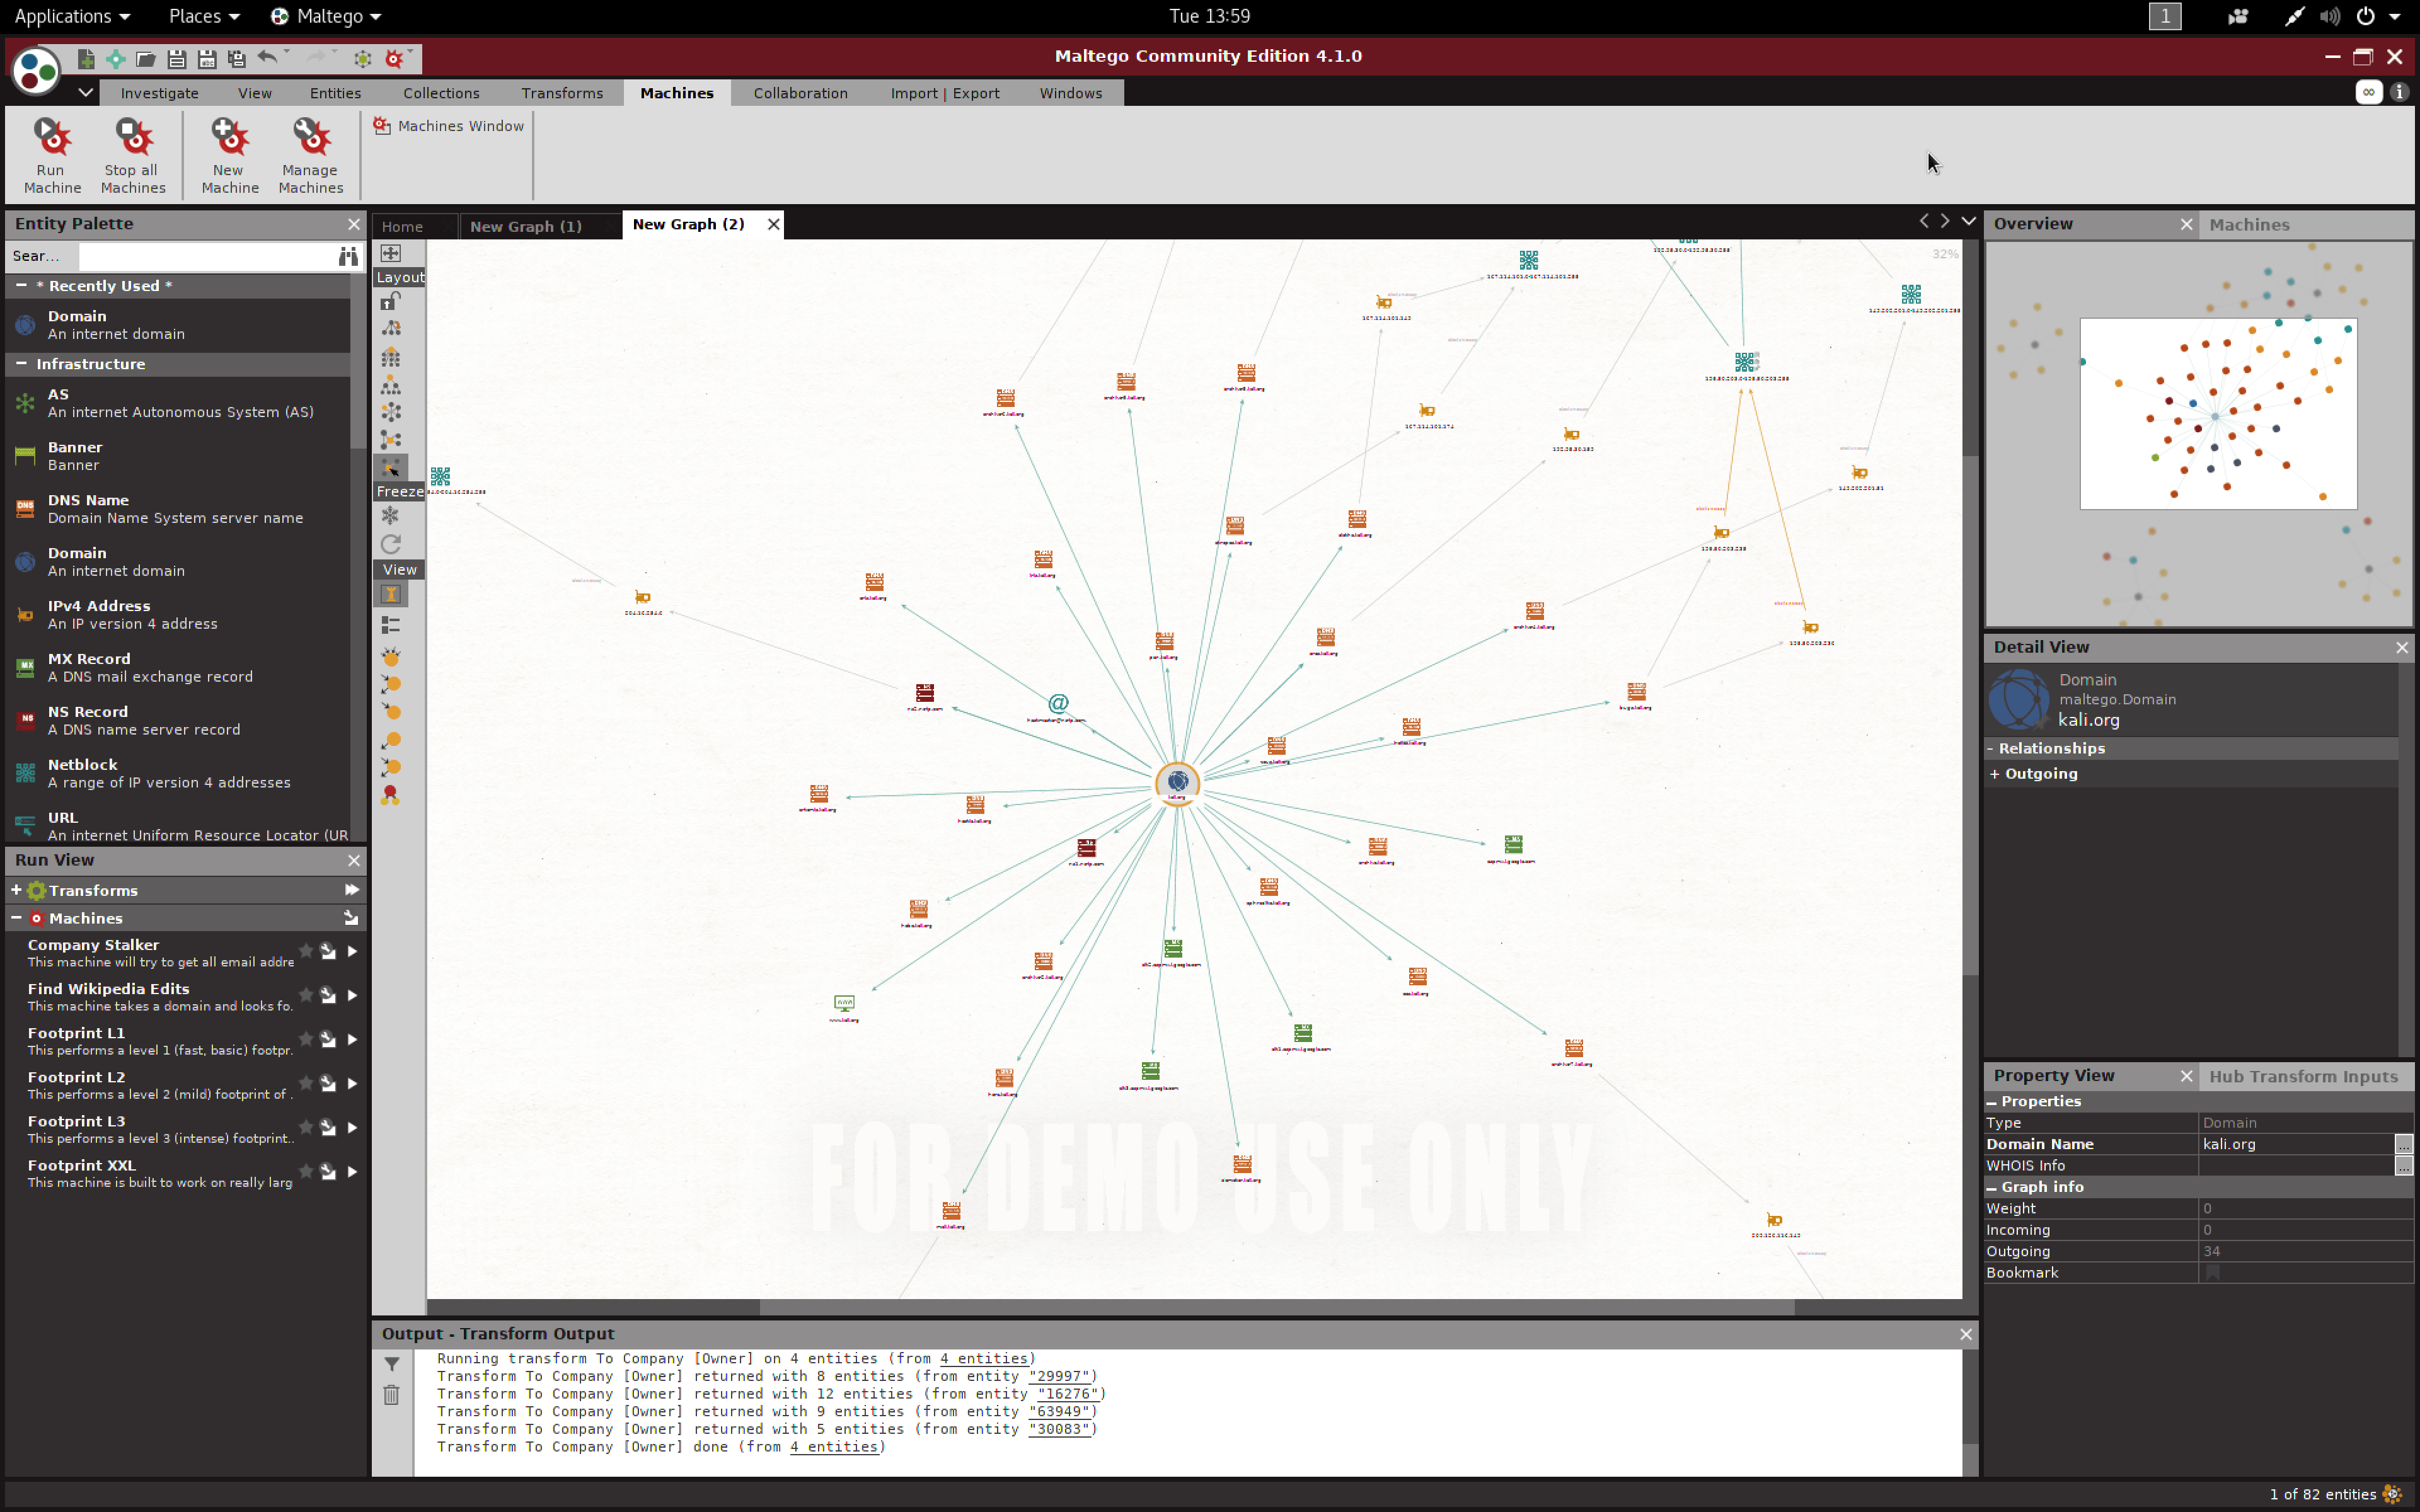The image size is (2420, 1512).
Task: Toggle favorite star for Footprint L1
Action: tap(306, 1039)
